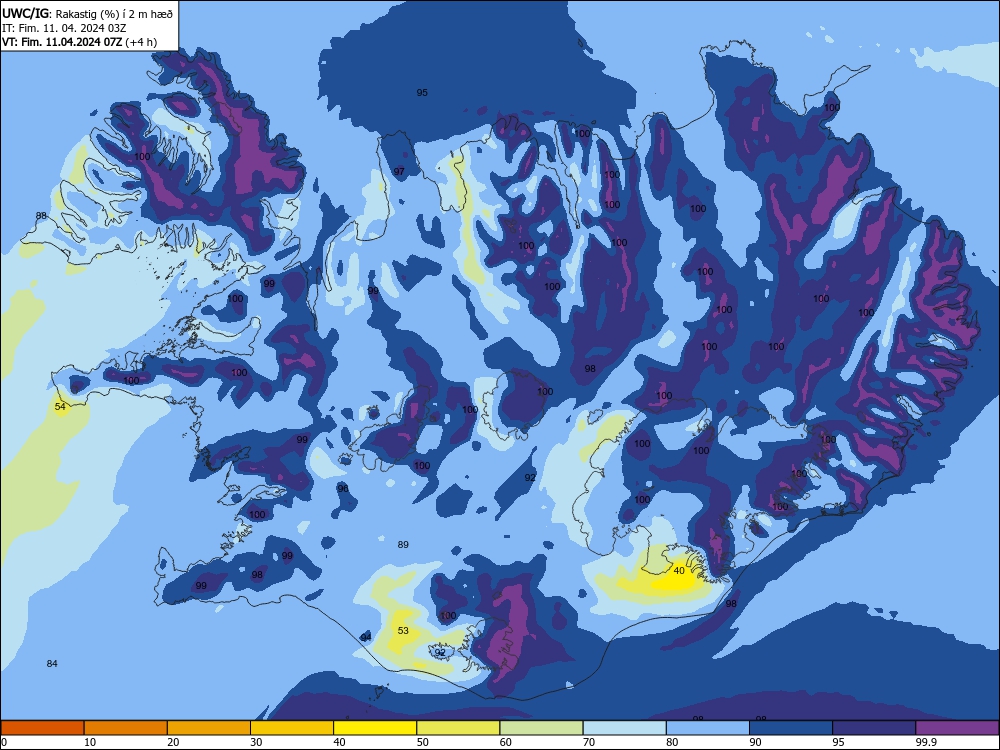Image resolution: width=1000 pixels, height=750 pixels.
Task: Click the map humidity value "97"
Action: (x=399, y=172)
